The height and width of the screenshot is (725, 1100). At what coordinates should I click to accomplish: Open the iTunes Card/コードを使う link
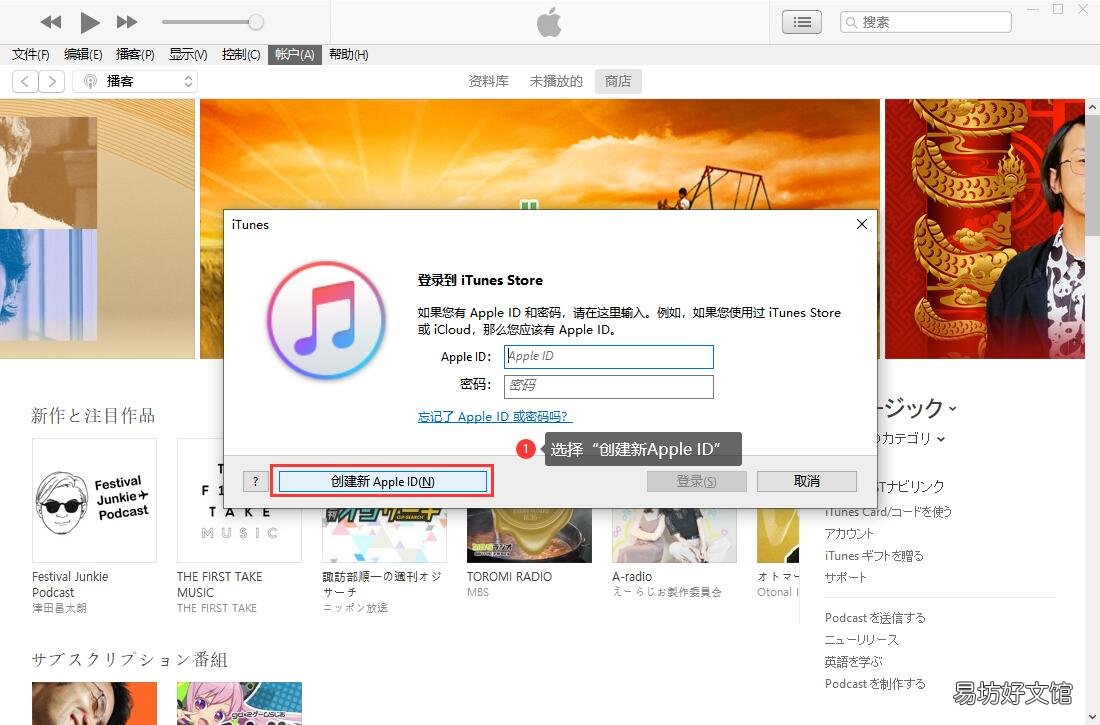coord(888,512)
